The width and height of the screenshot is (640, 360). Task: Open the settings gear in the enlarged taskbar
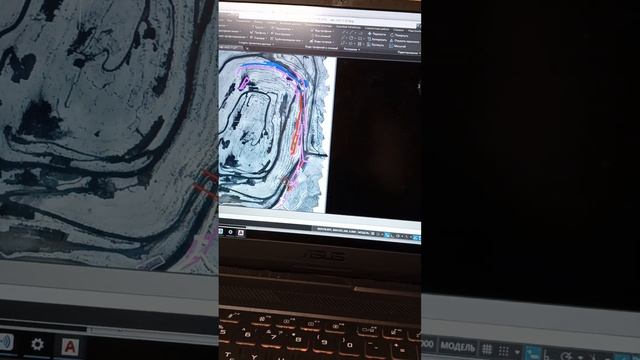tap(37, 345)
